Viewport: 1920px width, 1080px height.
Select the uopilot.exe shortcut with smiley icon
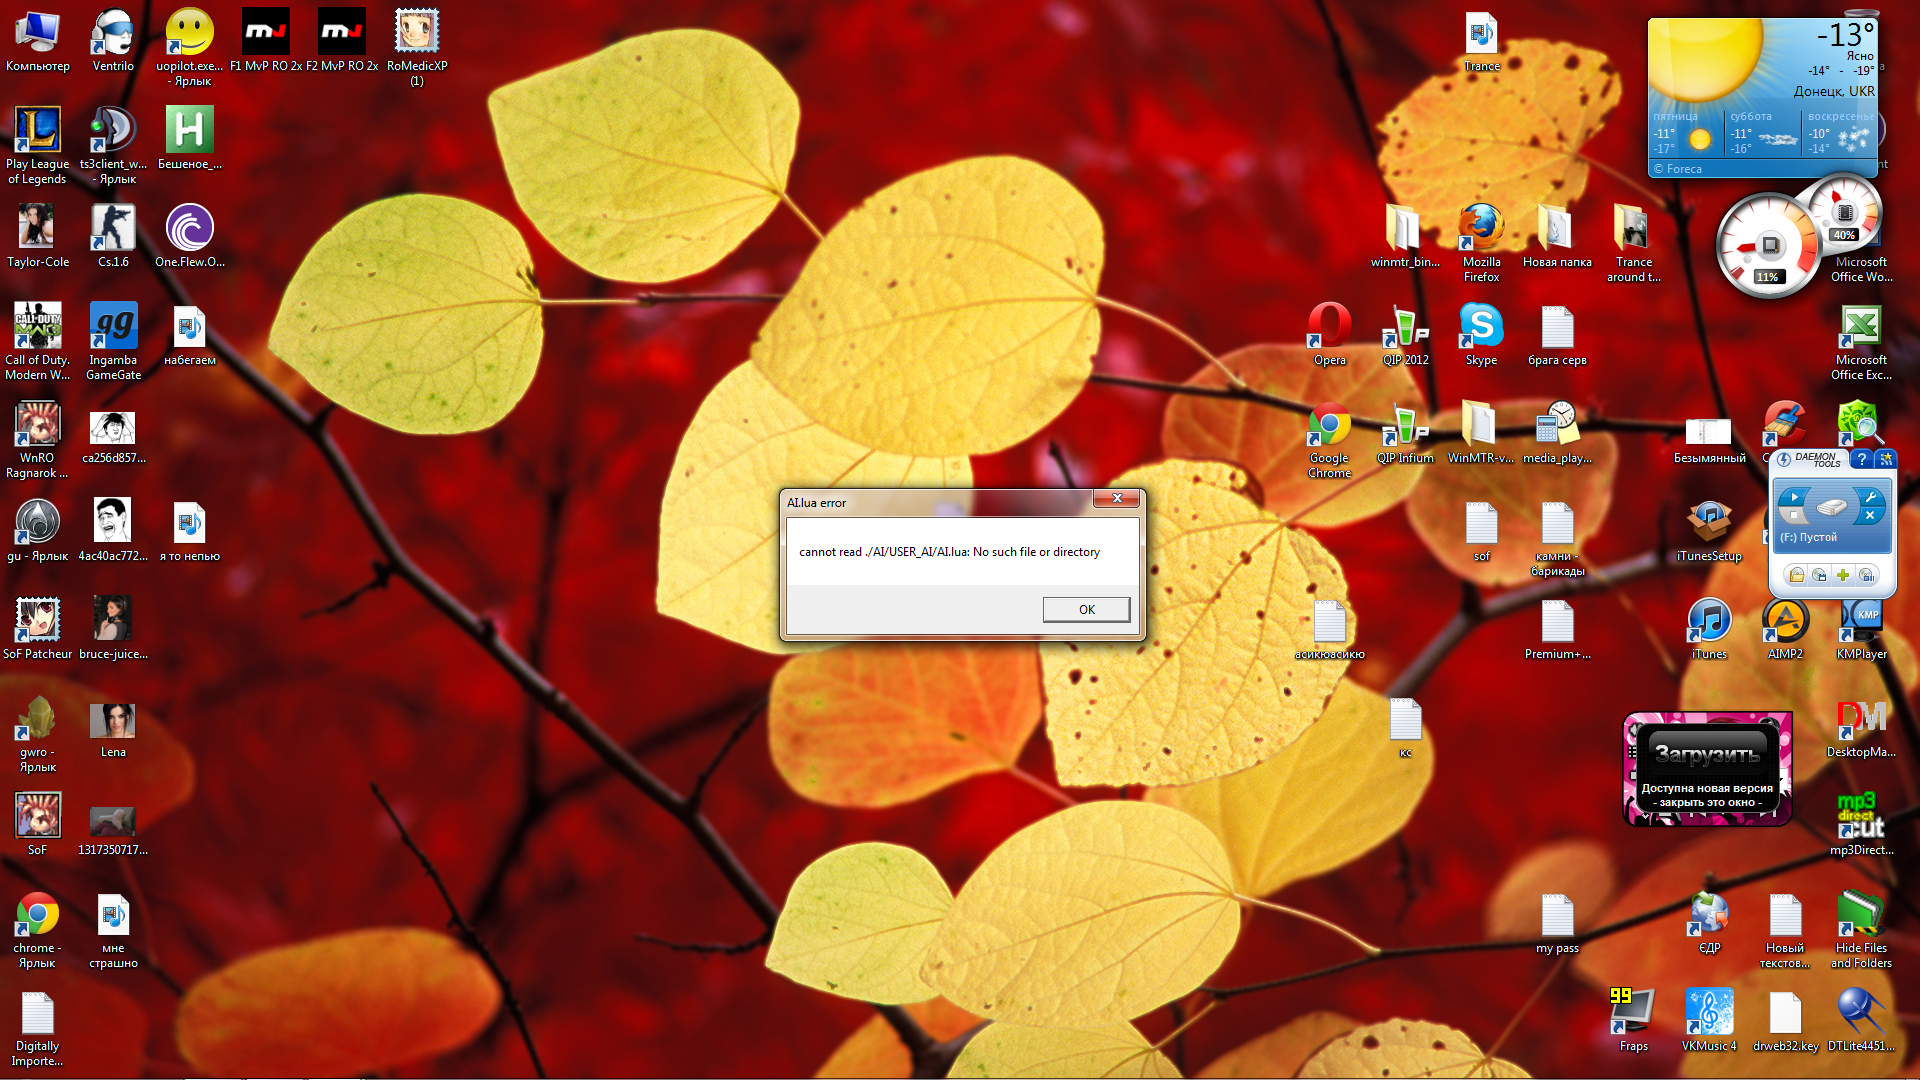pos(189,47)
